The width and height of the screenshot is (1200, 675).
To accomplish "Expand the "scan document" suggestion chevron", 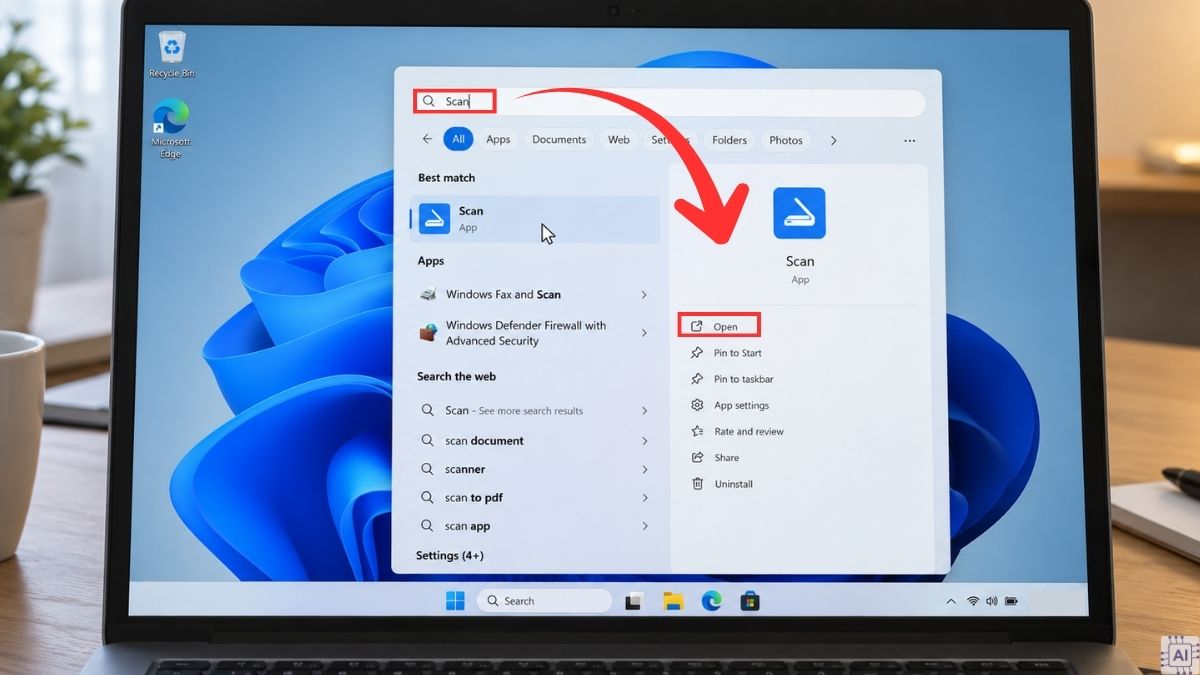I will click(x=644, y=441).
